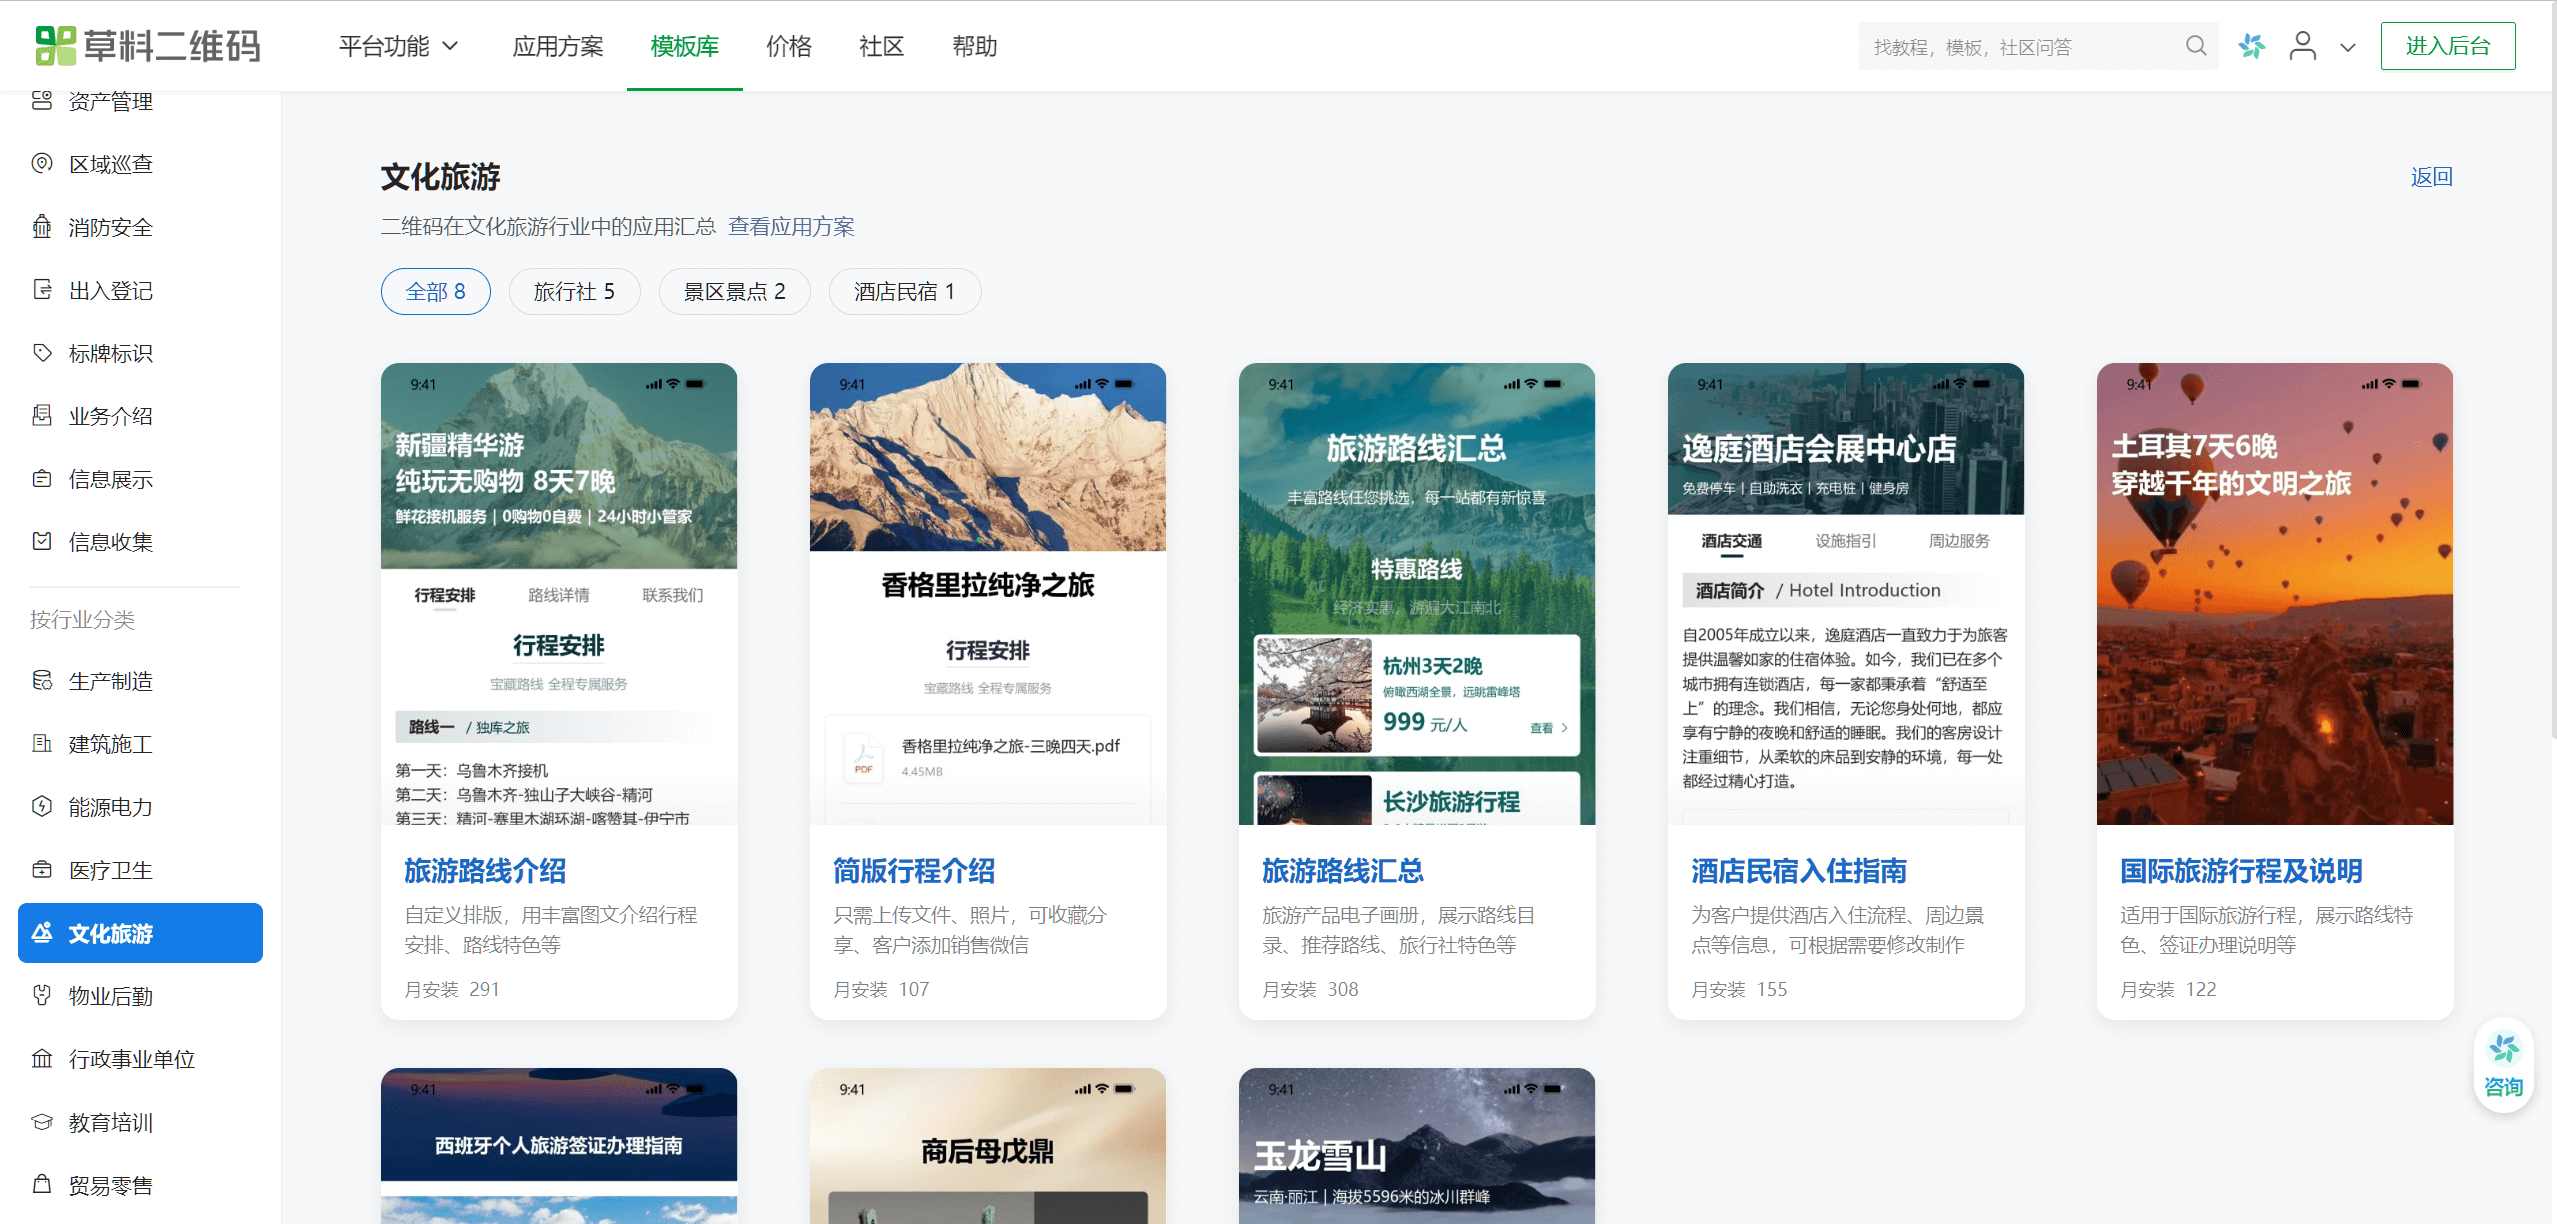This screenshot has height=1224, width=2557.
Task: Open 教育培训 industry category
Action: pyautogui.click(x=110, y=1122)
